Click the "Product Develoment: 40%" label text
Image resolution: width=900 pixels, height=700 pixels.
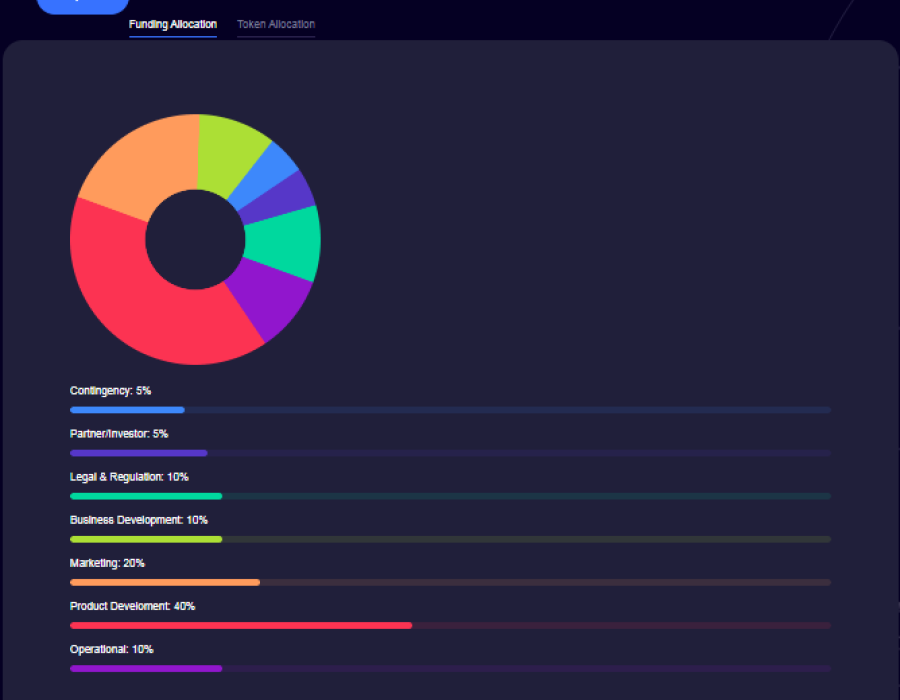[x=132, y=606]
